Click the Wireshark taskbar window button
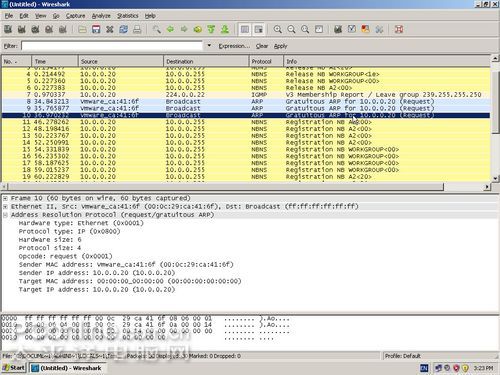This screenshot has height=375, width=500. (x=67, y=368)
